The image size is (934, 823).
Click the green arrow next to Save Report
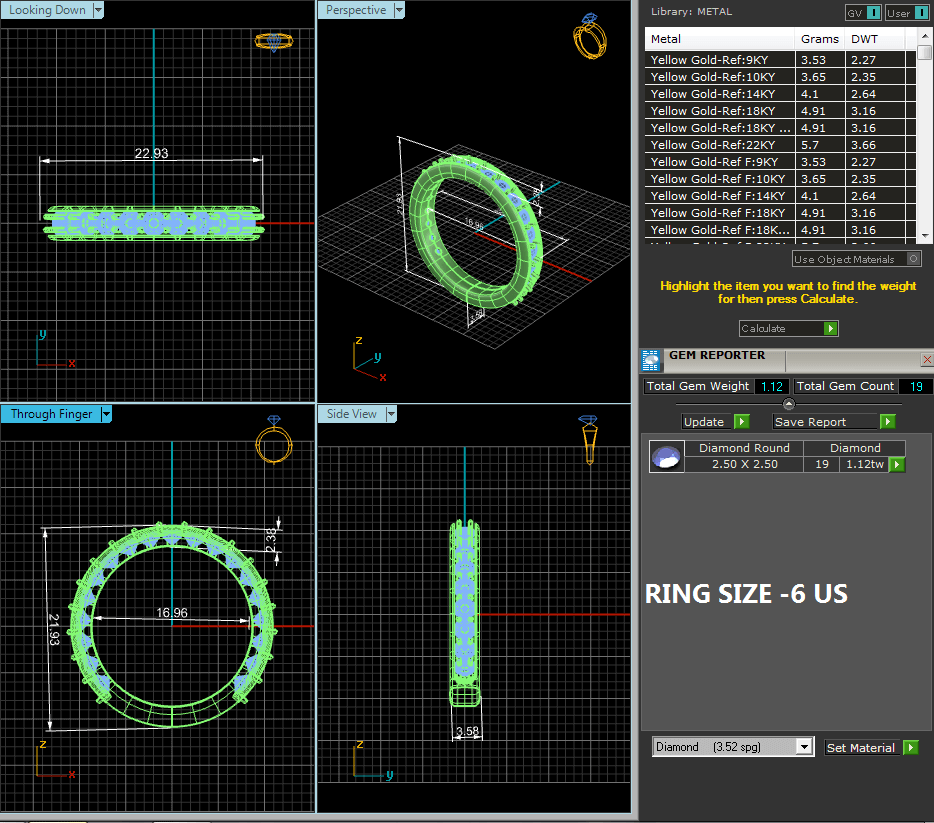[x=887, y=422]
